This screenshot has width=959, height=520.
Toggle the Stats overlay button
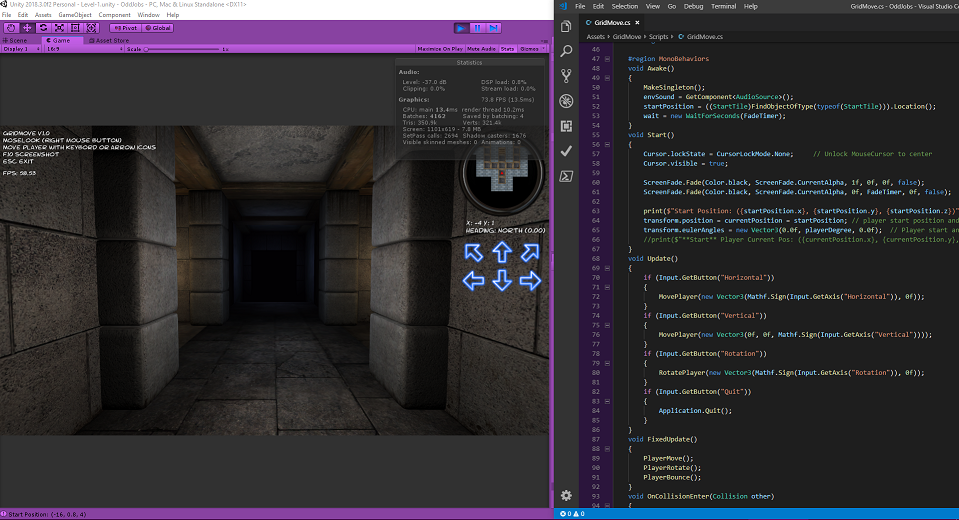click(507, 48)
